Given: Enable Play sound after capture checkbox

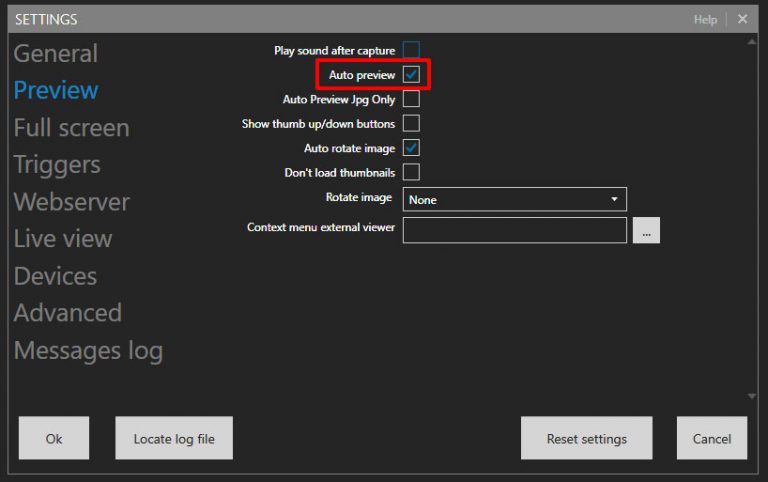Looking at the screenshot, I should click(411, 50).
